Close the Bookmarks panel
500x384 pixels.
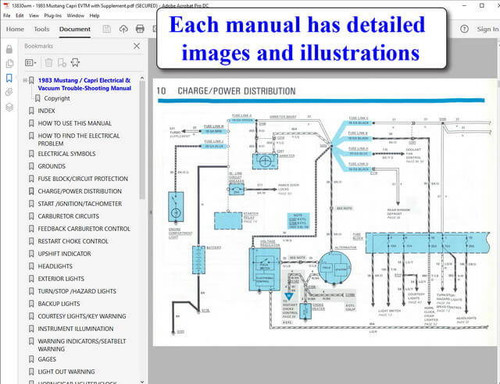coord(137,46)
